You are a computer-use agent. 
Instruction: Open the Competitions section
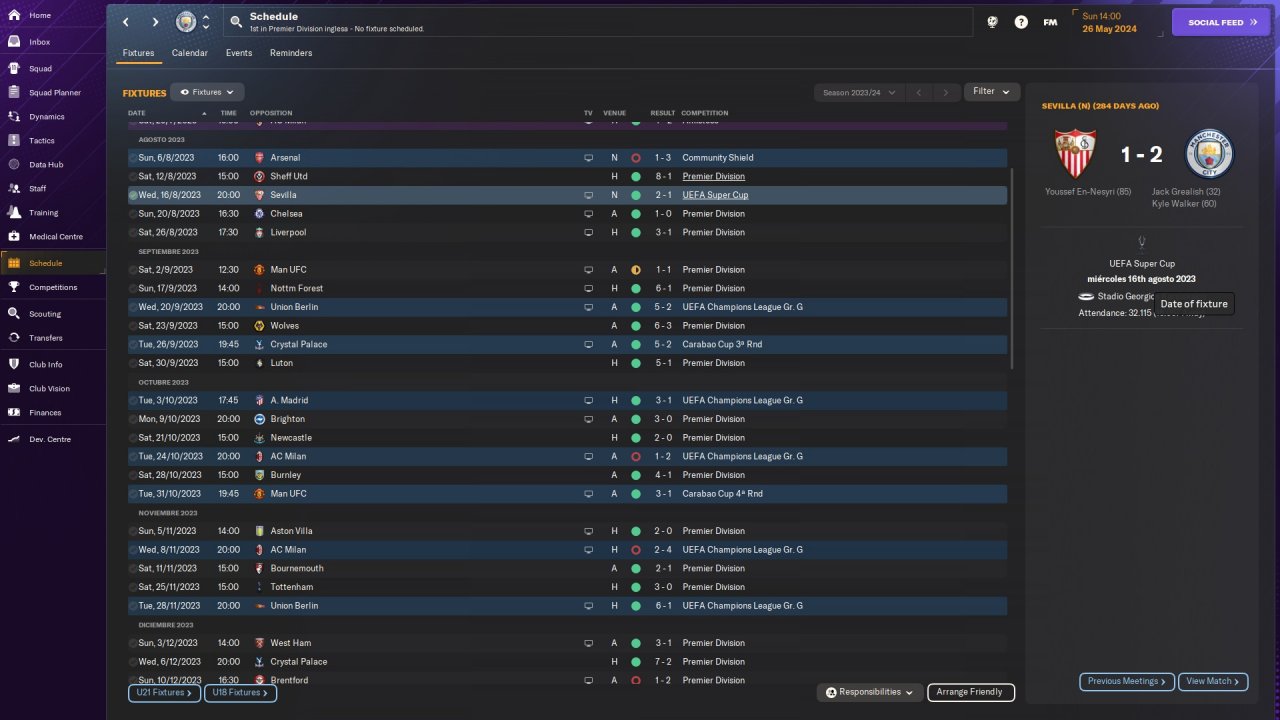coord(53,287)
